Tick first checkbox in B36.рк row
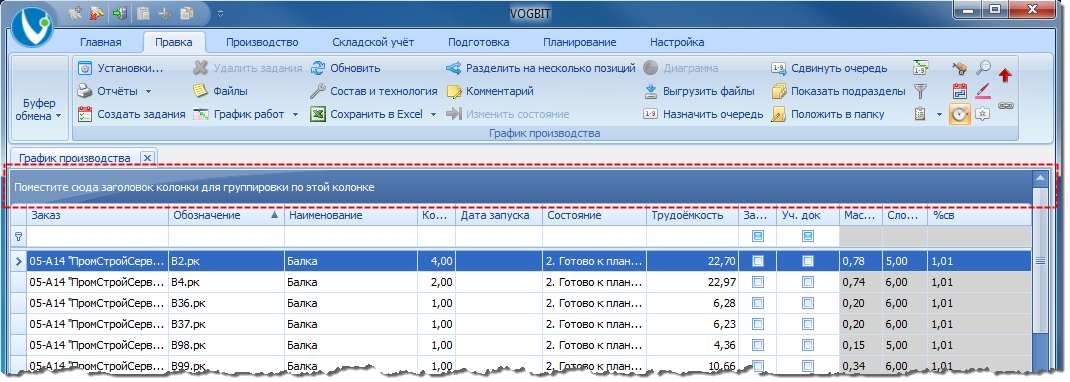The height and width of the screenshot is (382, 1070). pyautogui.click(x=757, y=303)
